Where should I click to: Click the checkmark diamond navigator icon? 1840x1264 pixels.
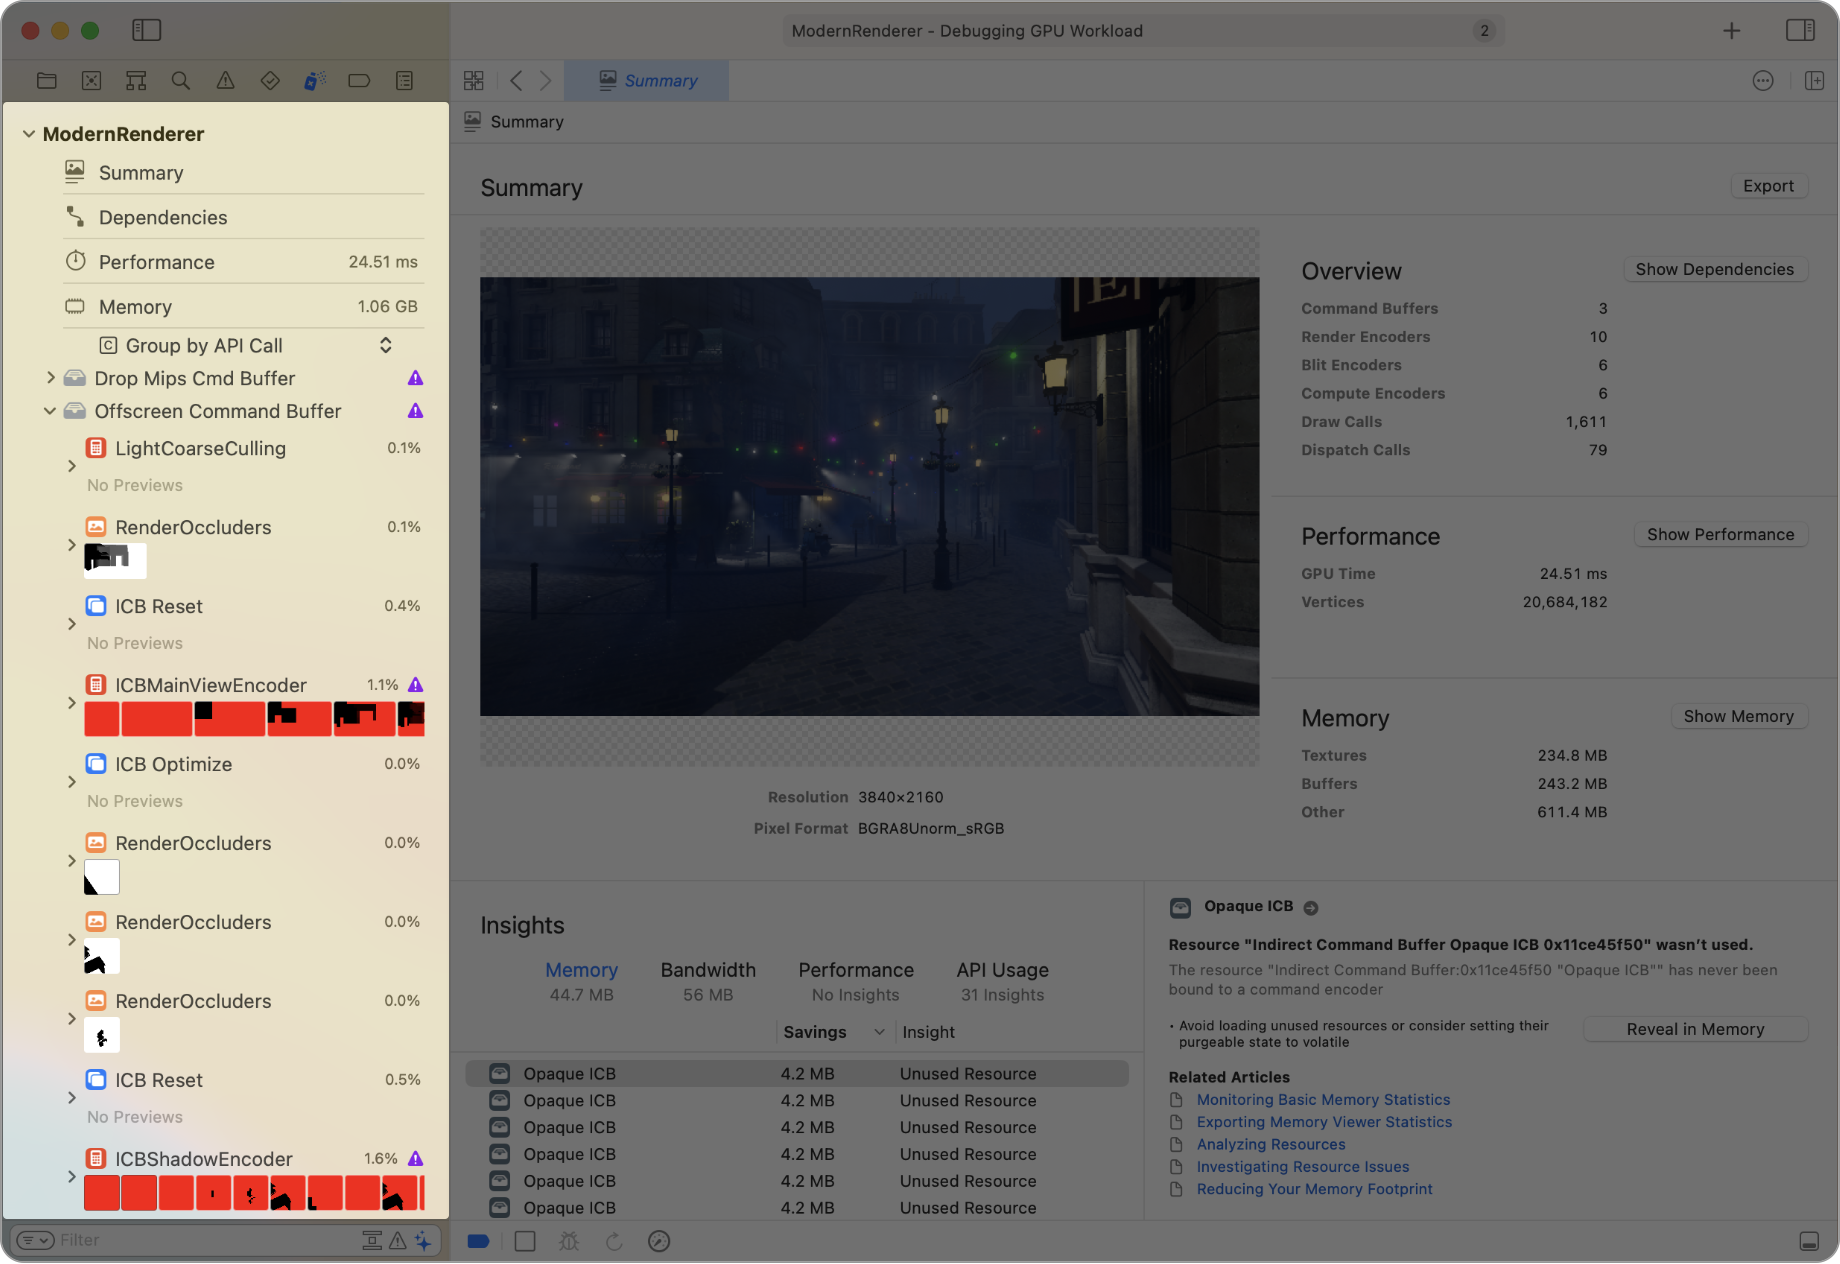(x=270, y=80)
